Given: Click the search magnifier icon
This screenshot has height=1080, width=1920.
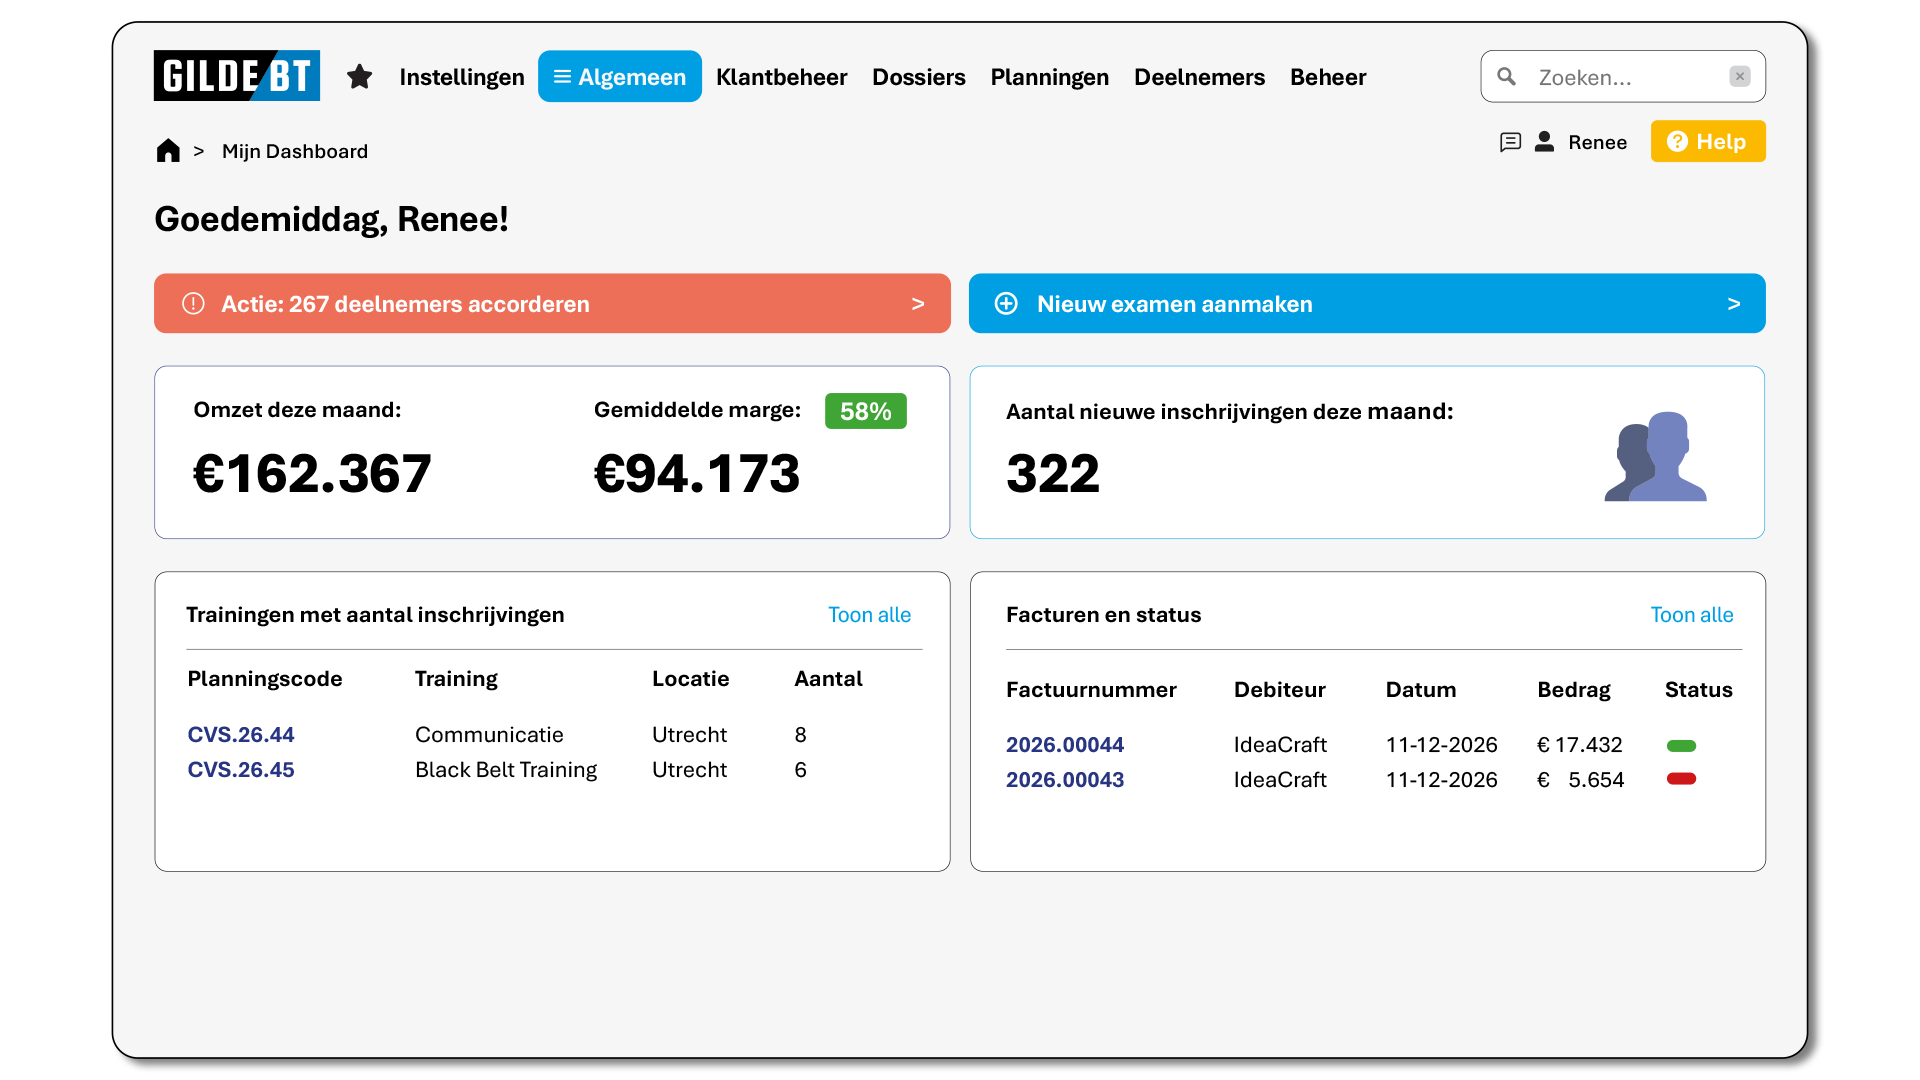Looking at the screenshot, I should [x=1507, y=77].
